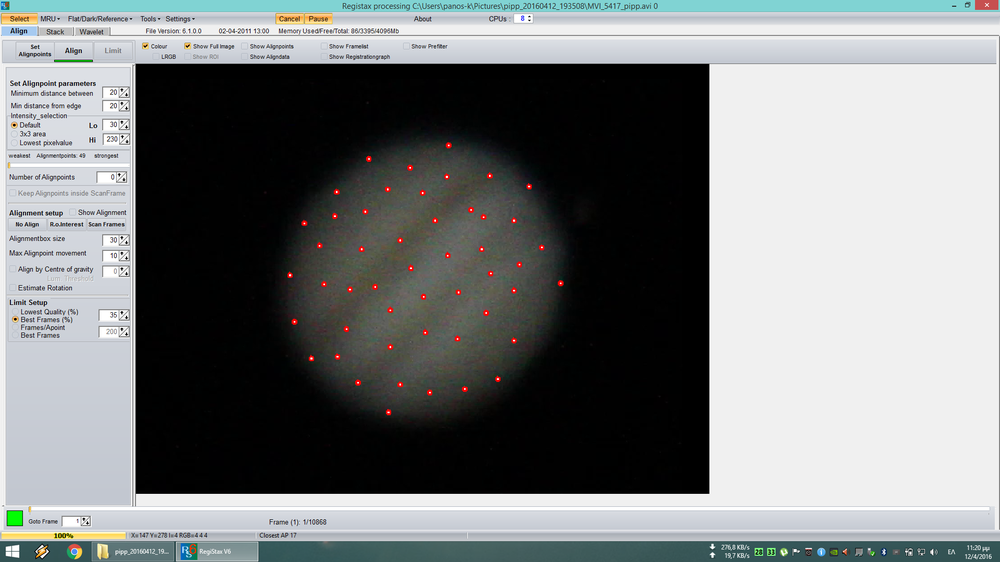Launch Google Chrome from the taskbar

click(75, 551)
